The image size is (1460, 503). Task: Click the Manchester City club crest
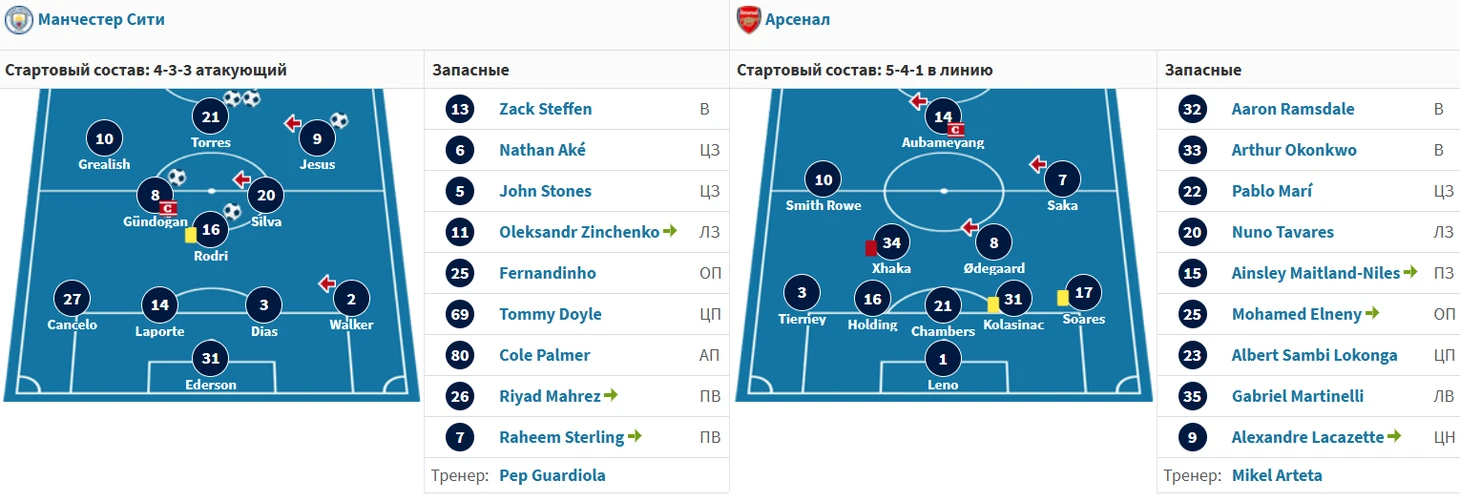point(19,19)
